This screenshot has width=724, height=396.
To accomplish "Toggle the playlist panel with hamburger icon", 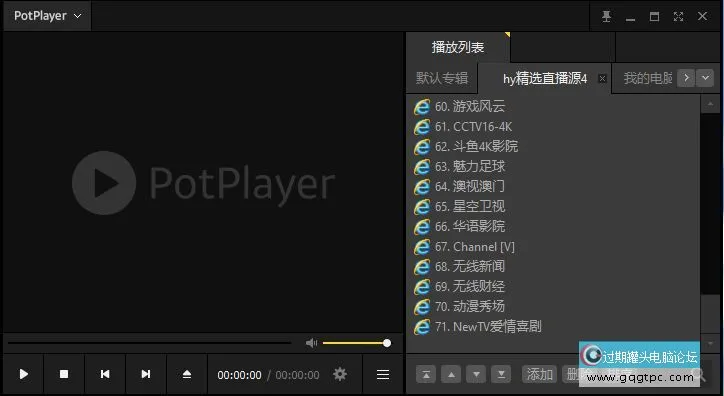I will click(x=383, y=374).
